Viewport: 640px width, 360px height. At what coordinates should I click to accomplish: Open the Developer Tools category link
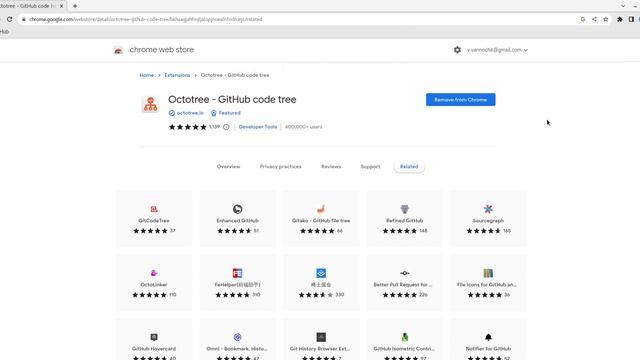tap(258, 127)
